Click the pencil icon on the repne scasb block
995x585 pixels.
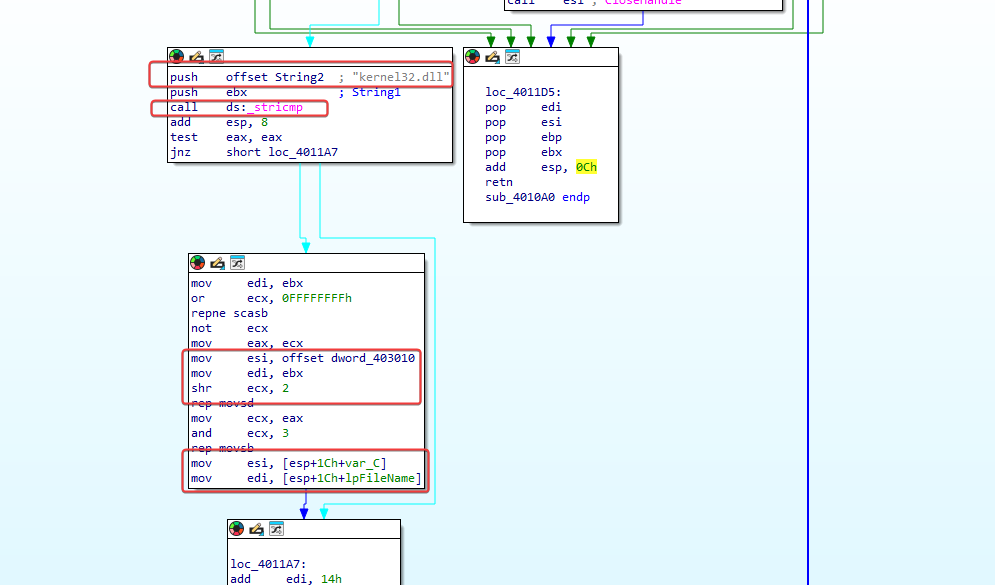[217, 263]
